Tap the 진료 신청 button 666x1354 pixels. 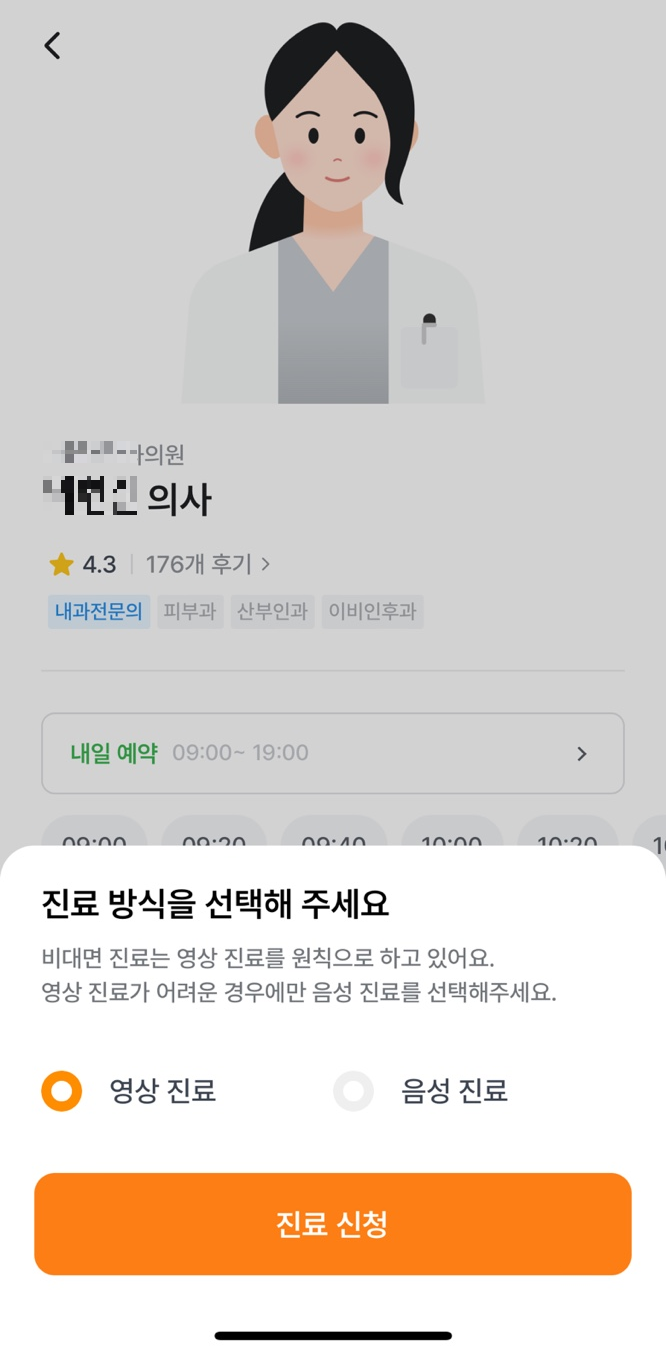(x=333, y=1223)
